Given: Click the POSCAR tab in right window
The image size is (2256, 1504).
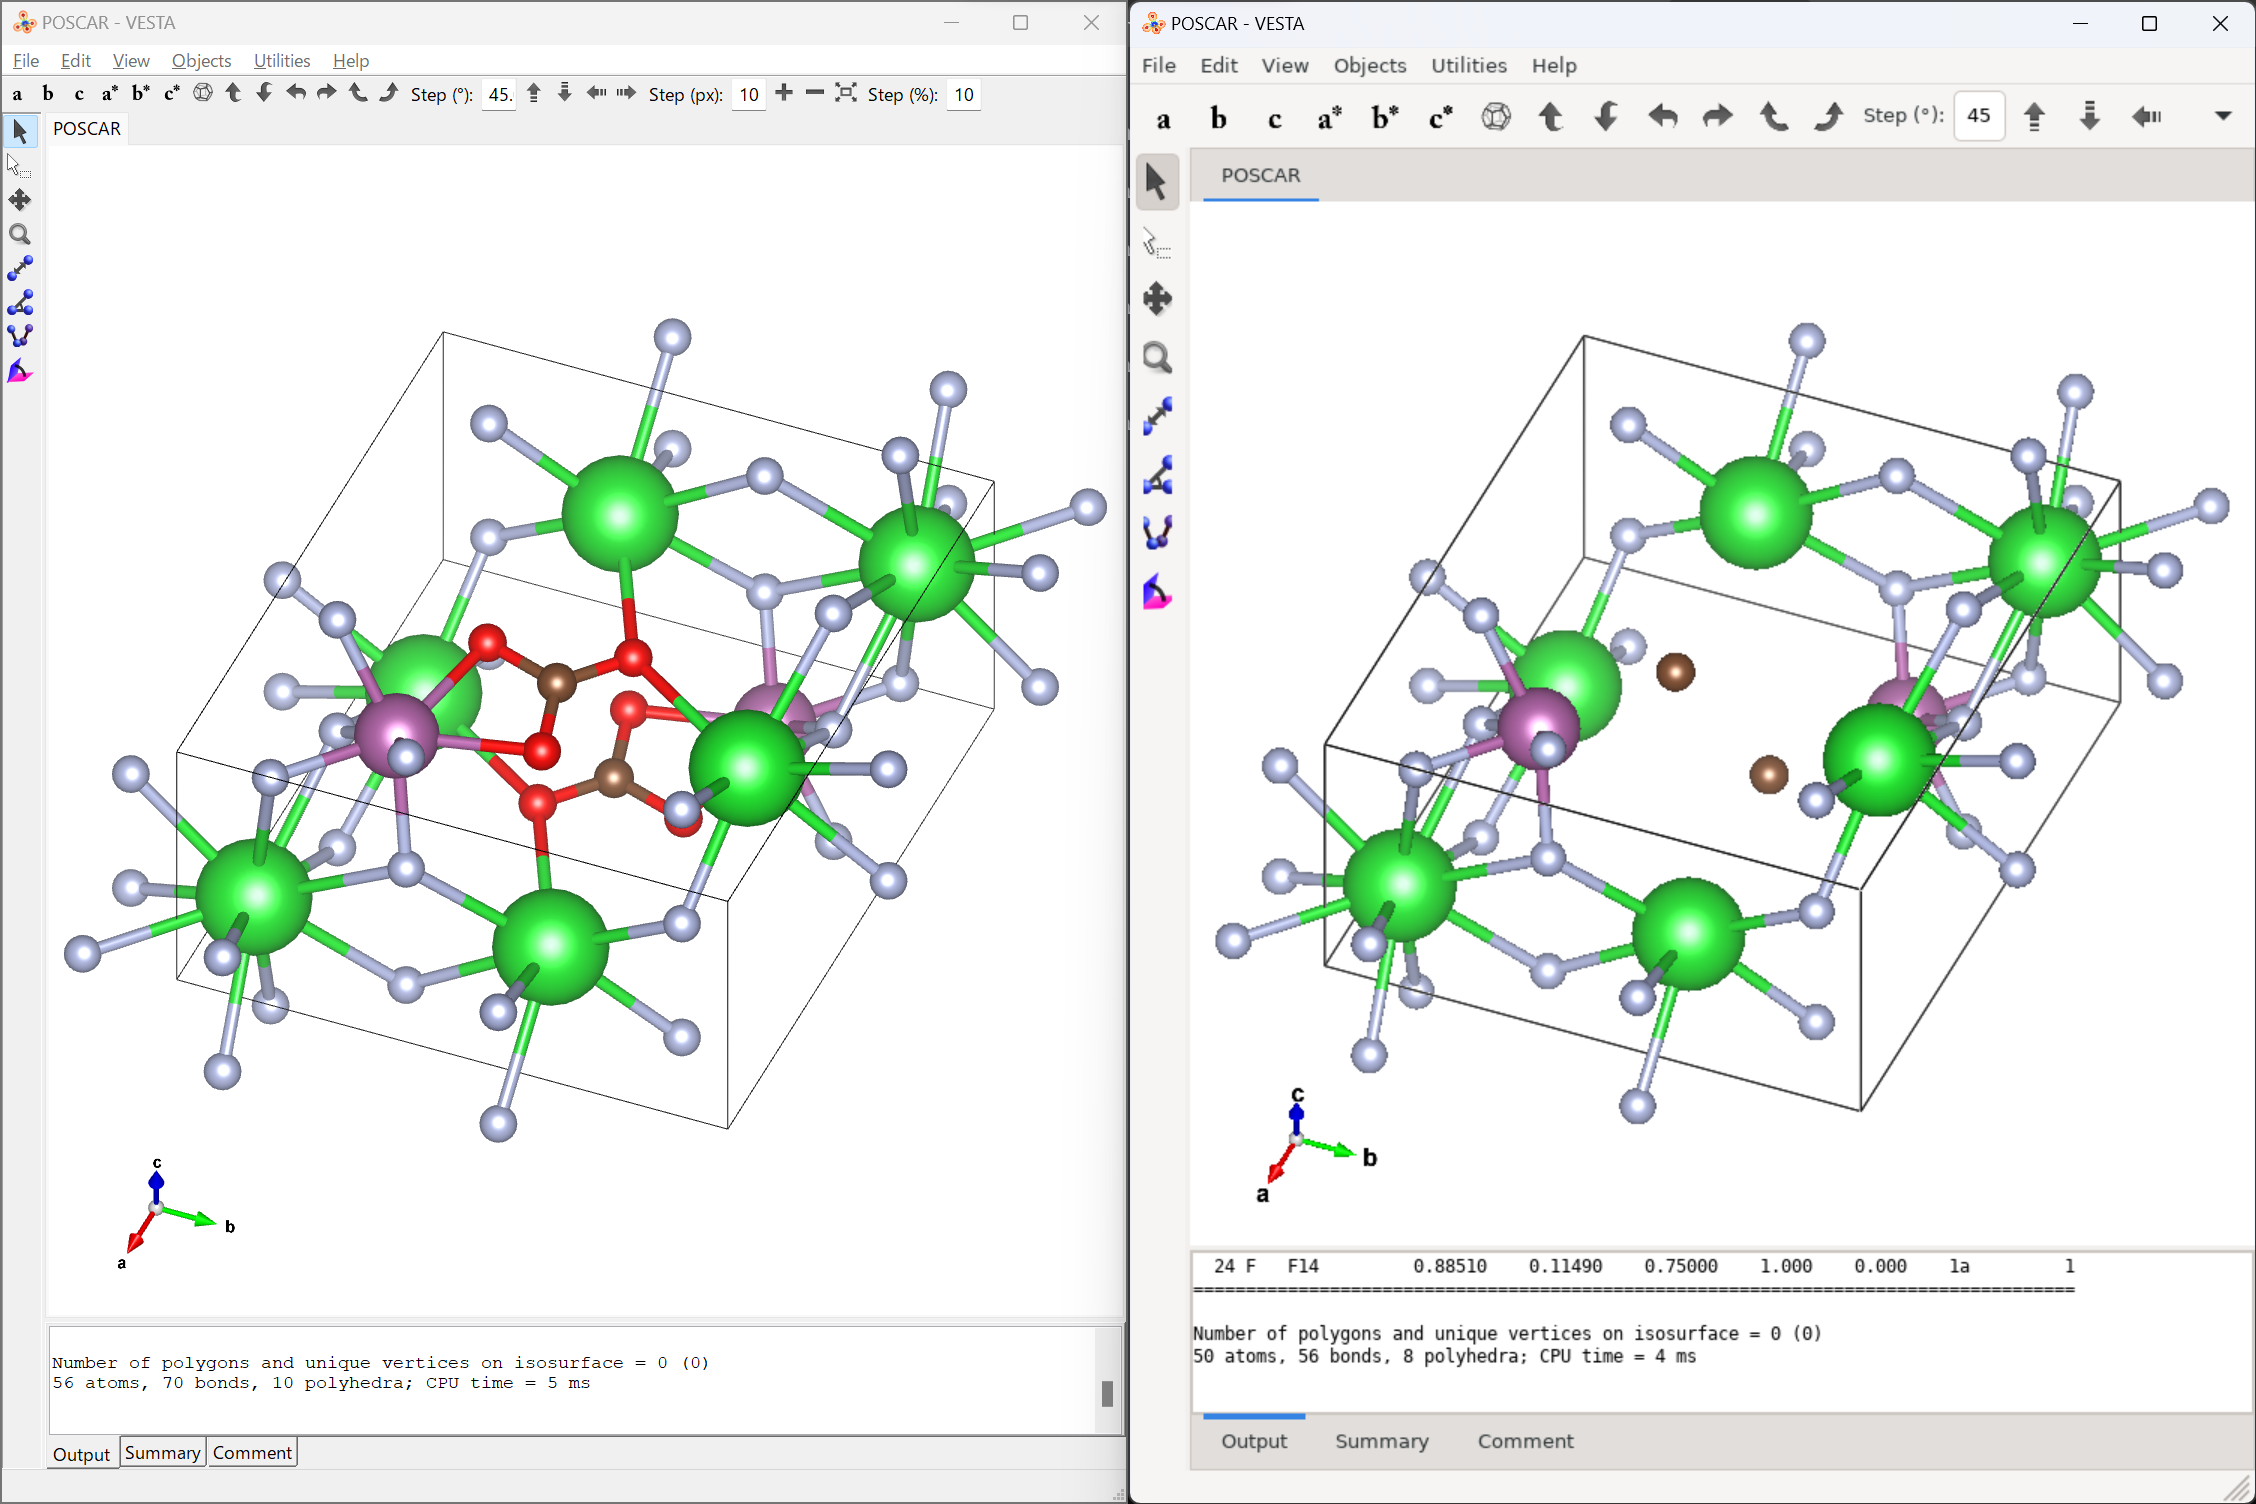Looking at the screenshot, I should [1260, 176].
